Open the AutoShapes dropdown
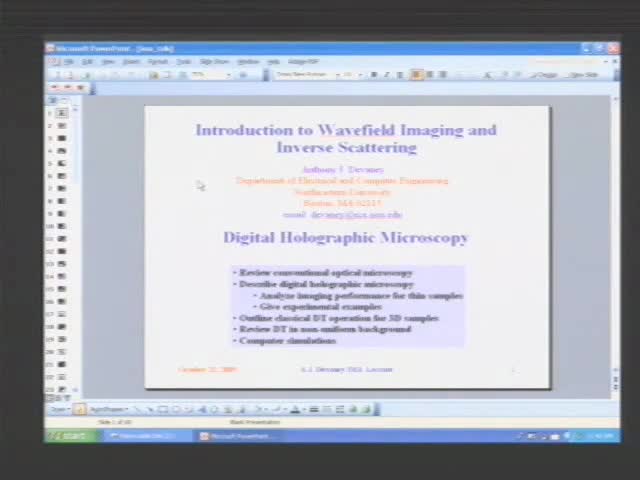 [x=109, y=409]
